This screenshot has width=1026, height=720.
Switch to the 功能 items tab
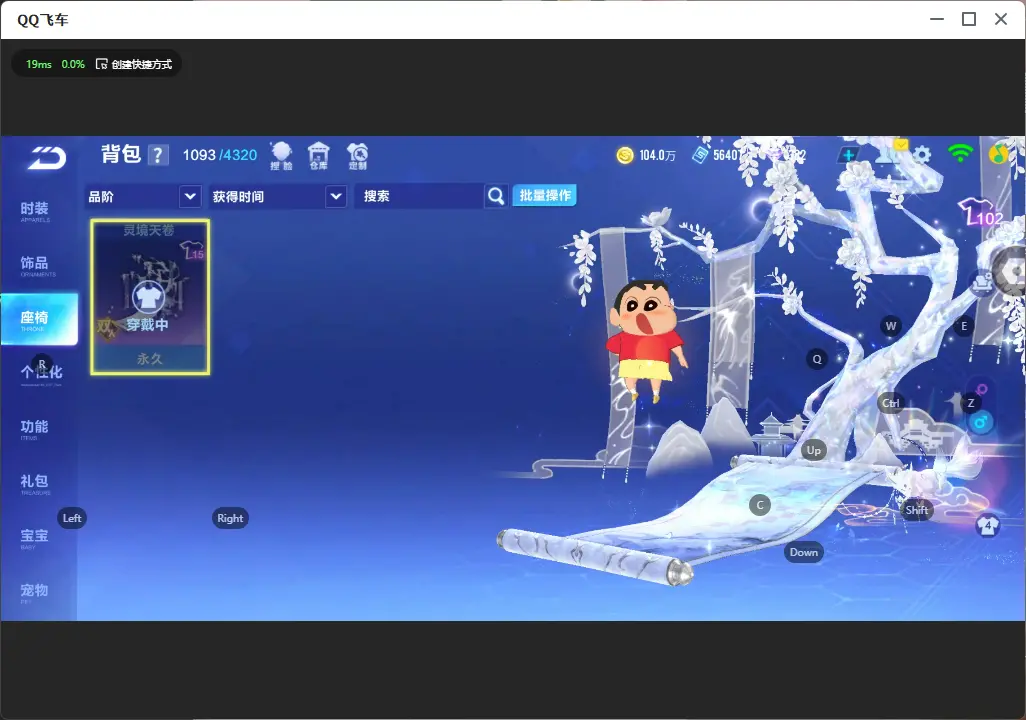(x=35, y=429)
